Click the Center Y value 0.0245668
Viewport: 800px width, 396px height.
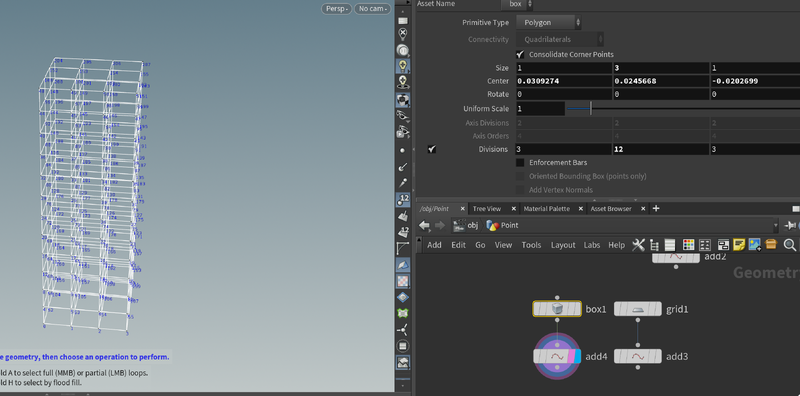661,81
